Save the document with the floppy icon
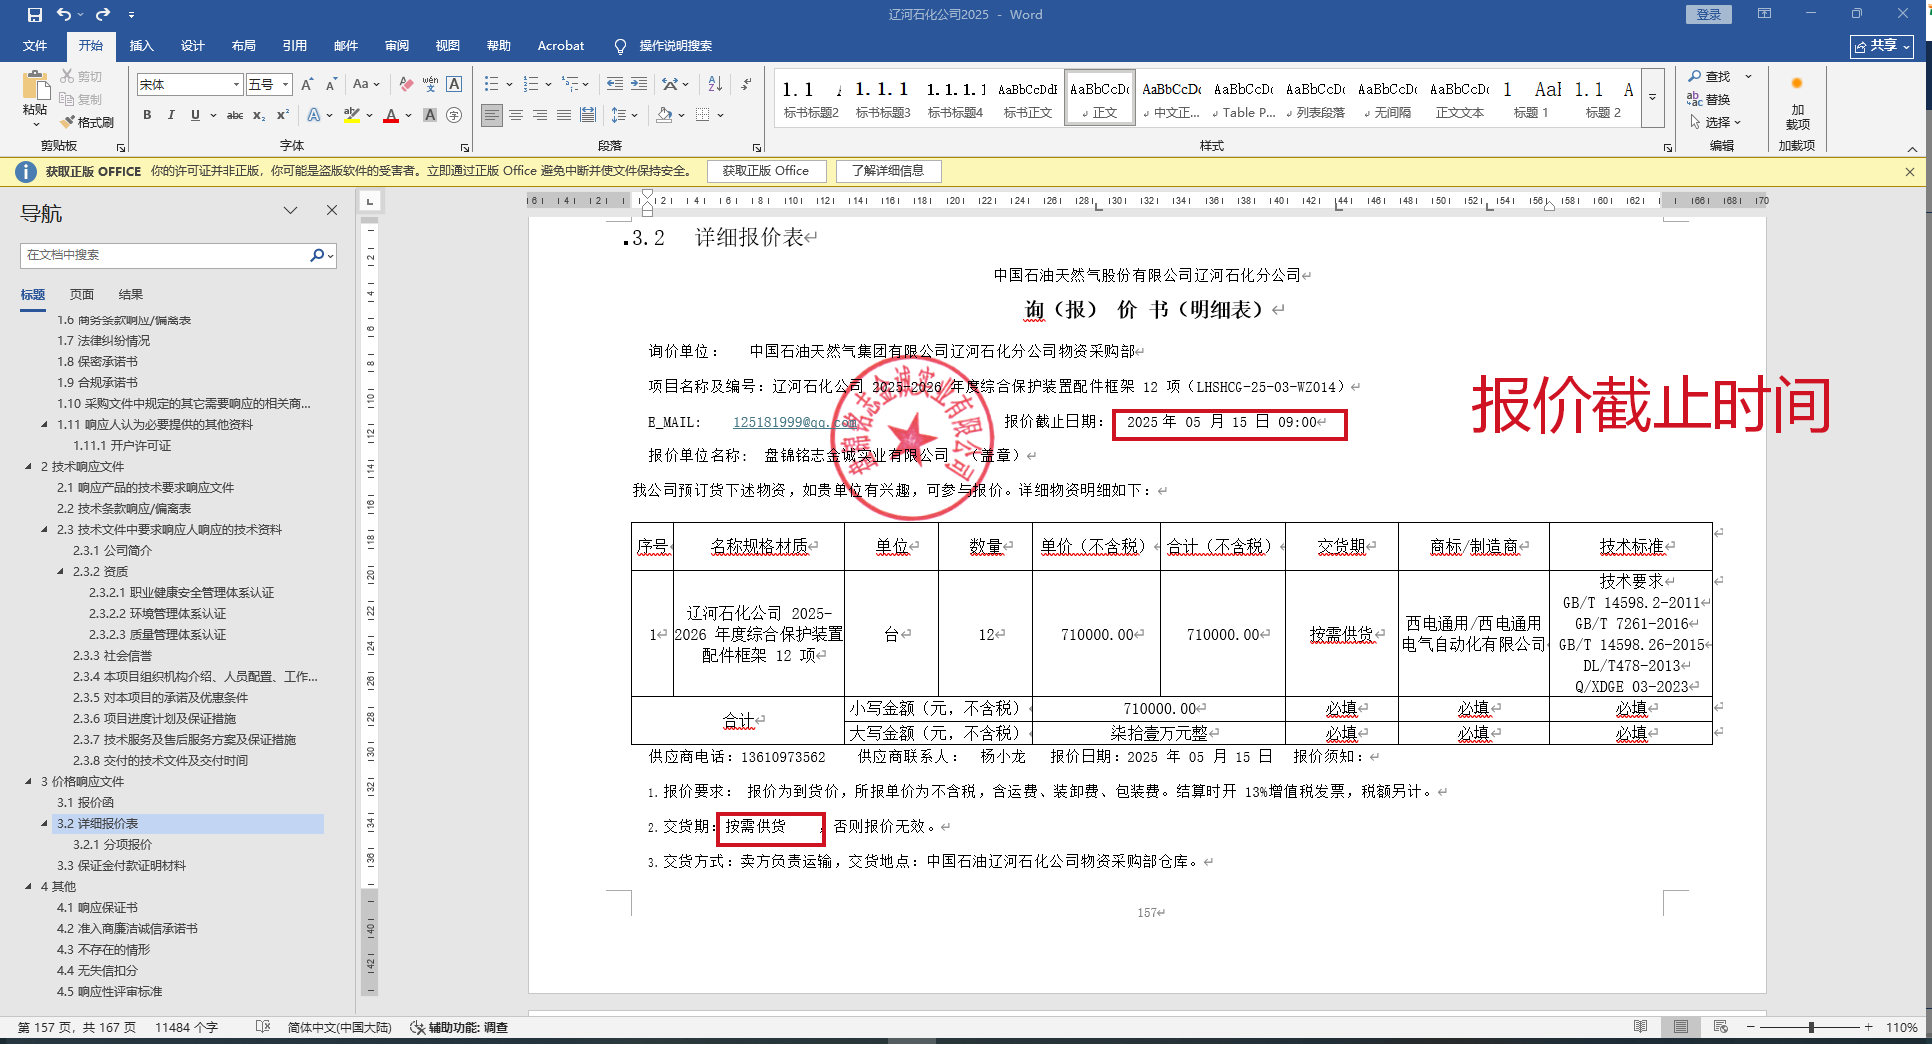The height and width of the screenshot is (1044, 1932). click(x=35, y=15)
